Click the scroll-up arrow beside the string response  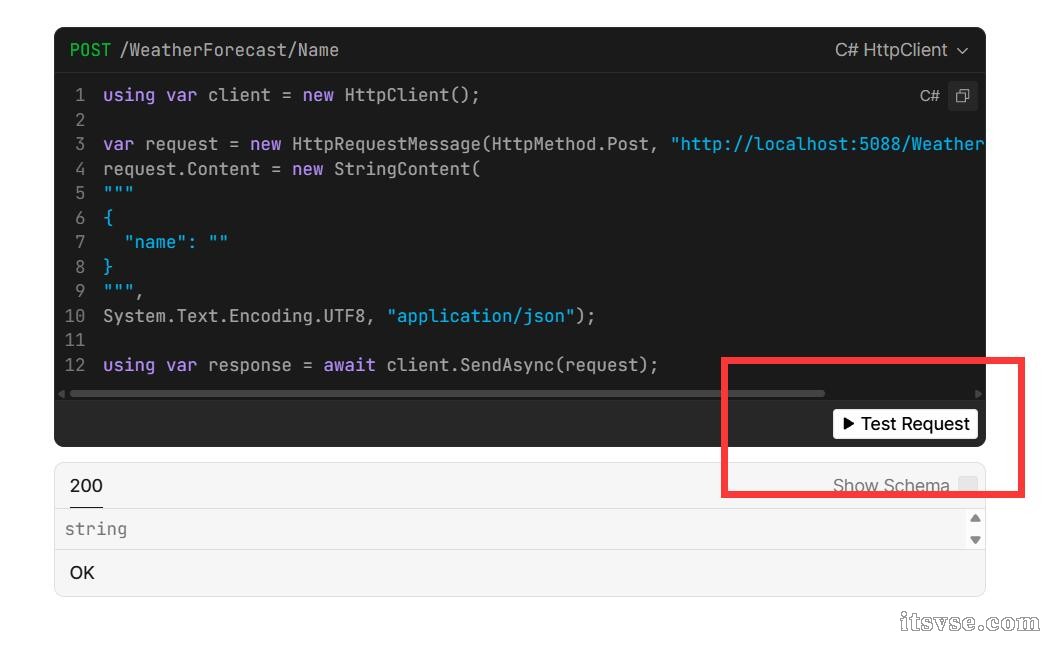pyautogui.click(x=975, y=518)
